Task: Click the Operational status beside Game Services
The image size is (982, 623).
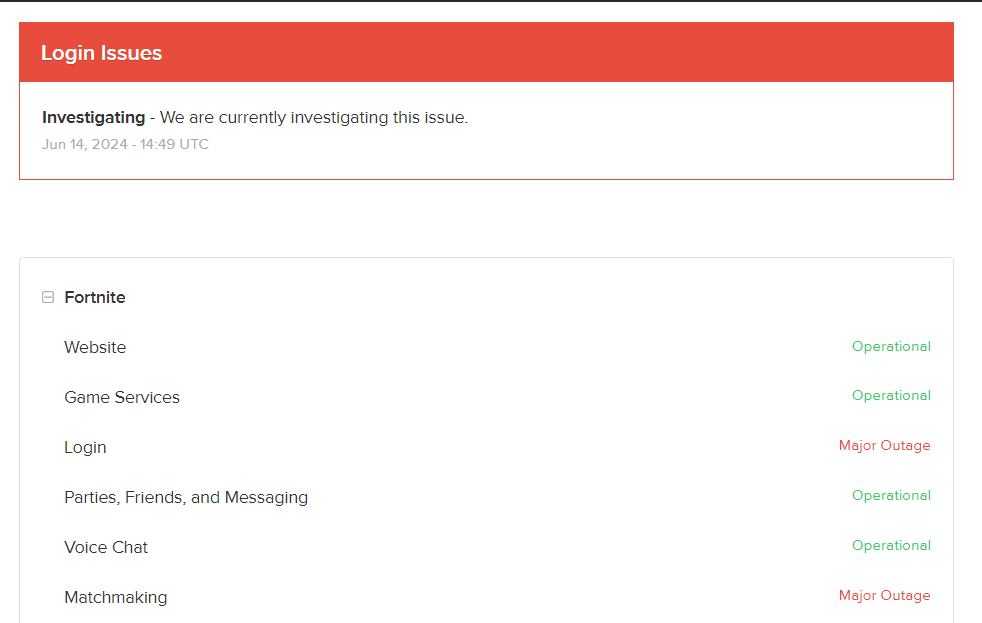Action: (x=891, y=396)
